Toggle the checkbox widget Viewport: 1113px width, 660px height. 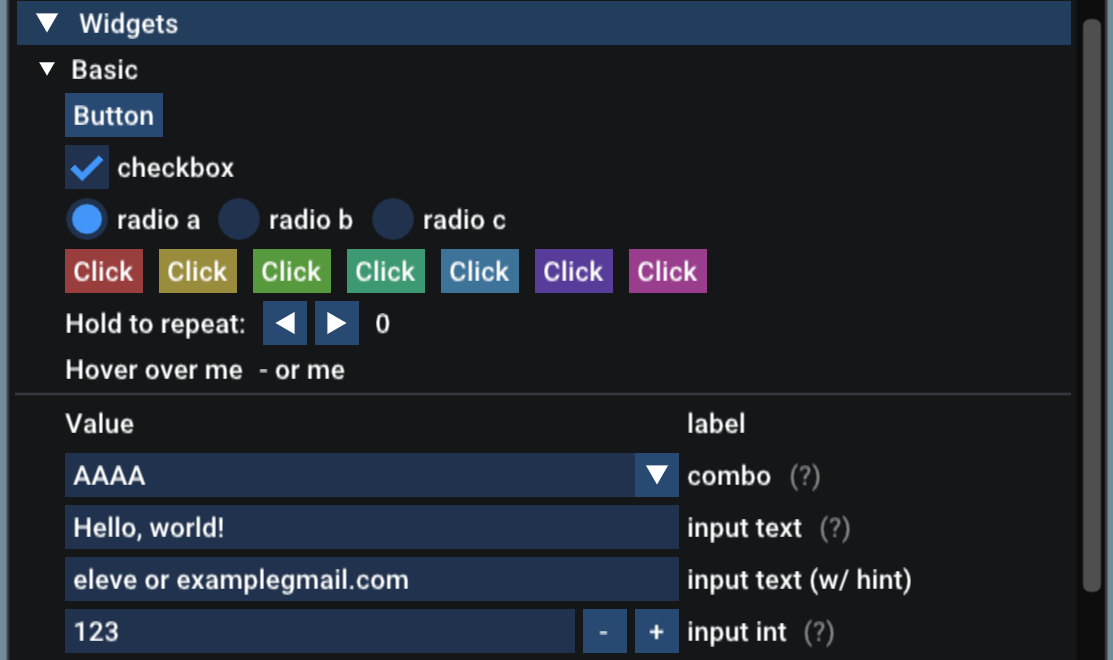click(86, 167)
